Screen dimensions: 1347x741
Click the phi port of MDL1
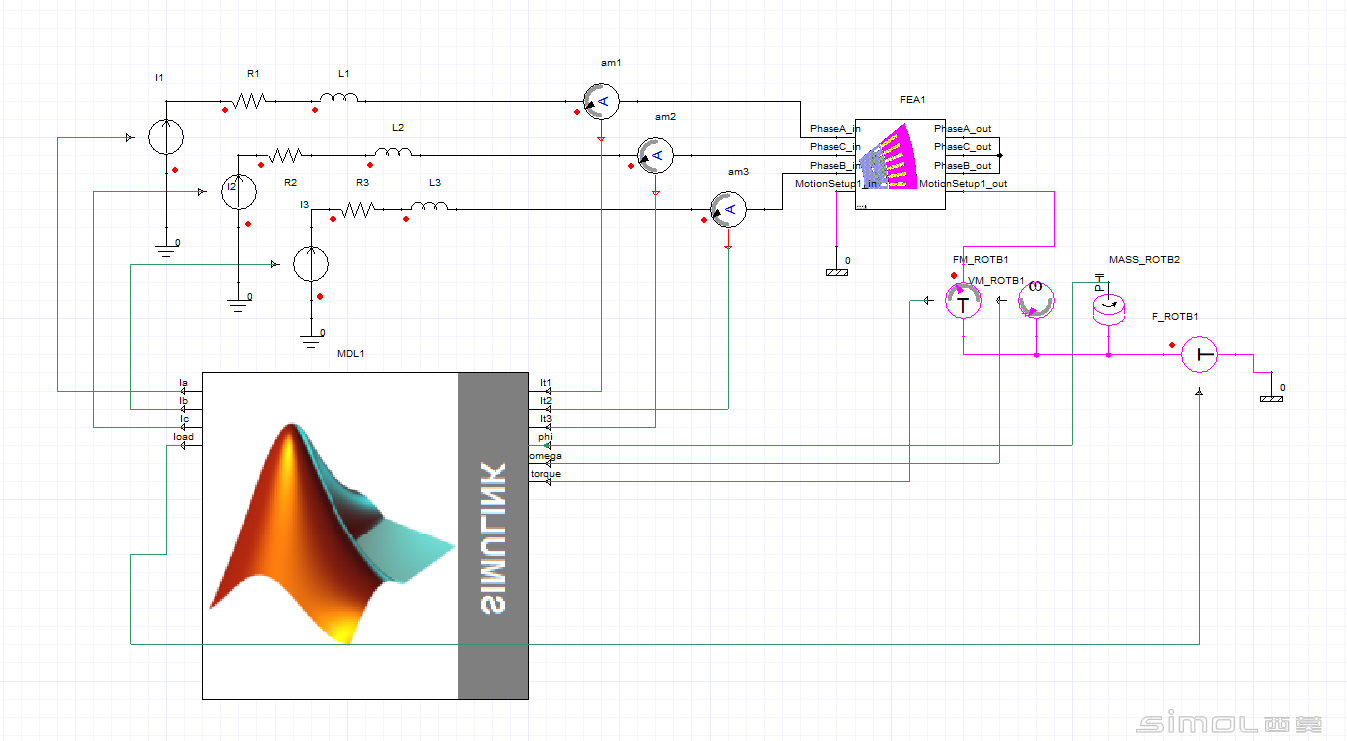pos(545,437)
